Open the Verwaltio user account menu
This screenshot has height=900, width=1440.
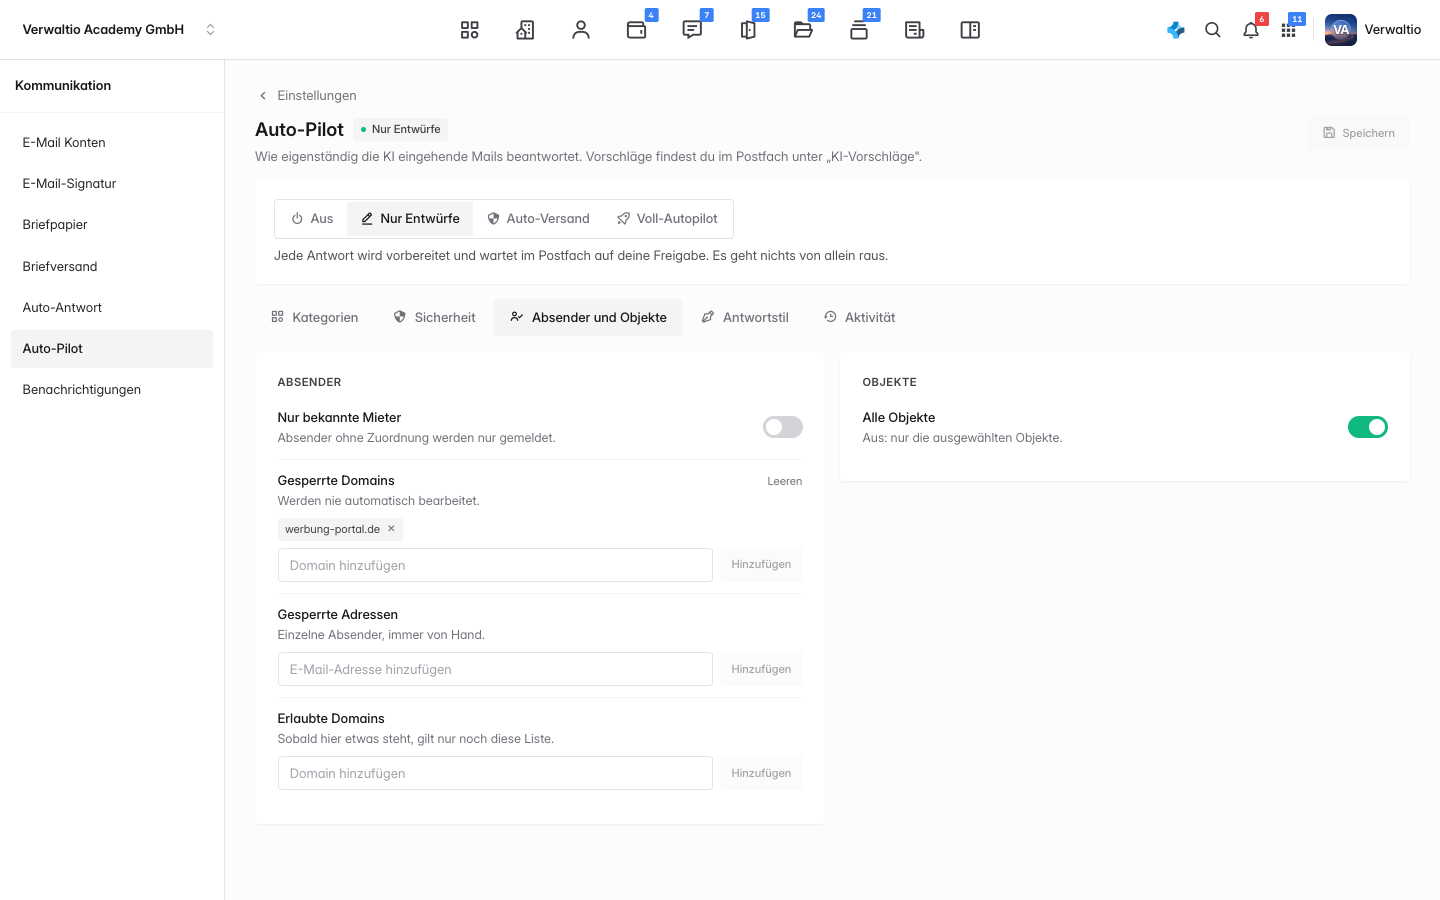coord(1373,30)
